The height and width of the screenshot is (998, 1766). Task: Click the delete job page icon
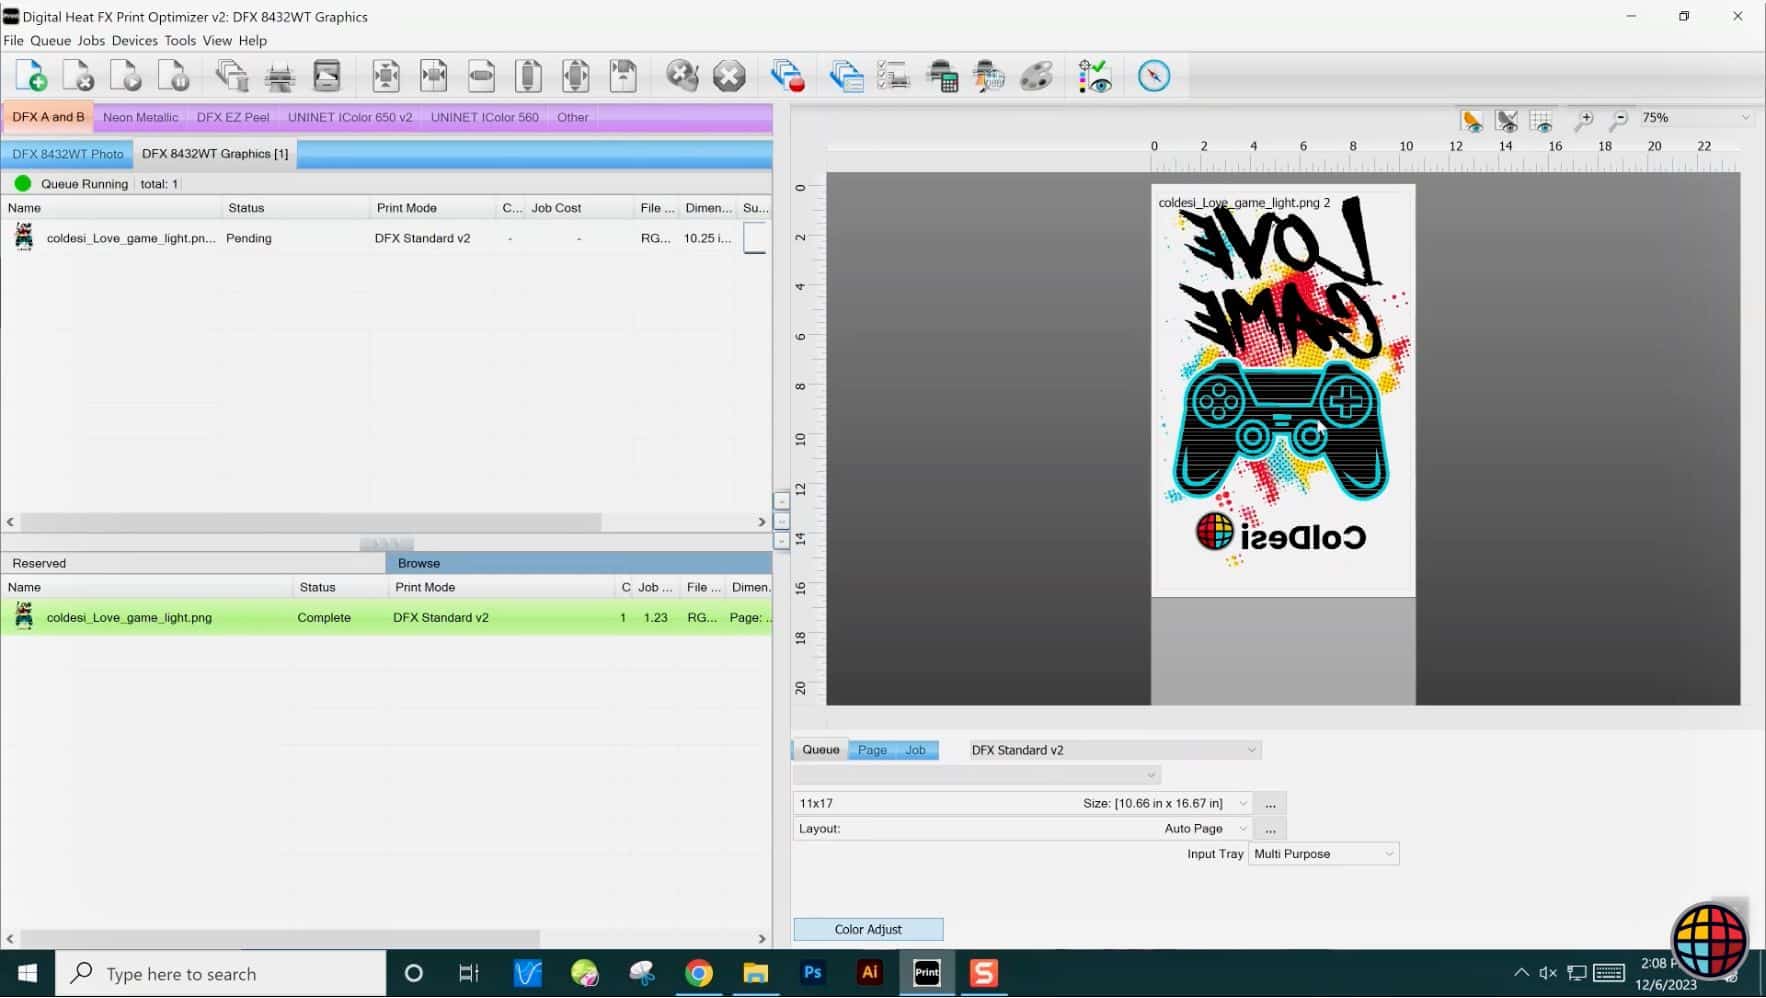pyautogui.click(x=78, y=76)
